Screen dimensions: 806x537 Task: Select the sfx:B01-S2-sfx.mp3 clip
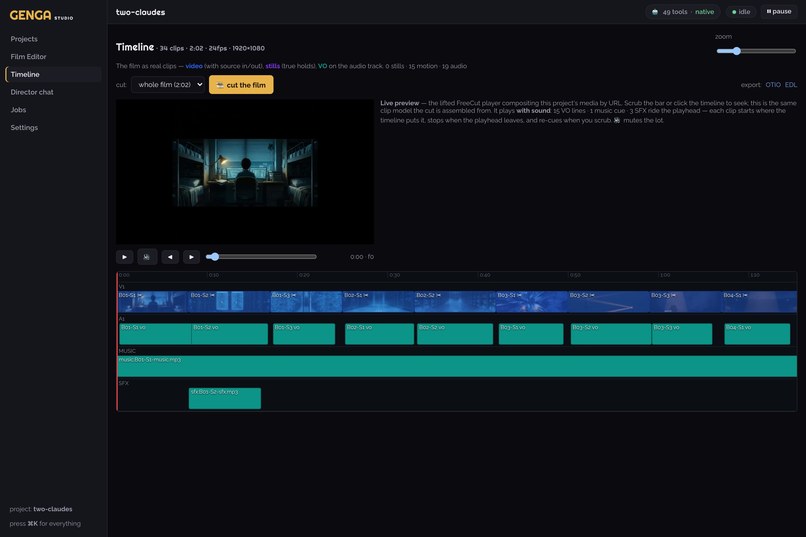coord(225,398)
